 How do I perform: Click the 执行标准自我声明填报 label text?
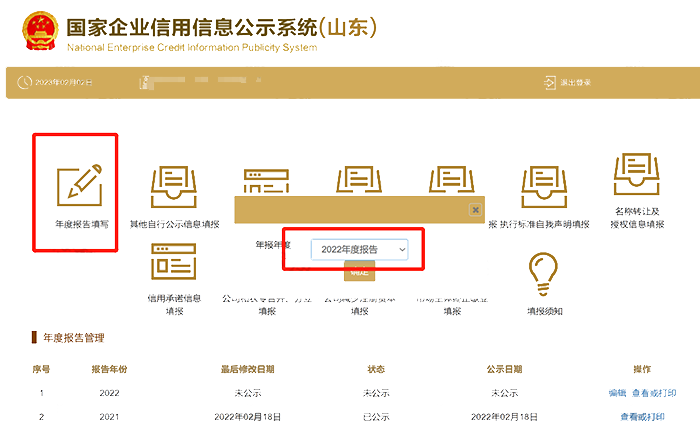(544, 224)
